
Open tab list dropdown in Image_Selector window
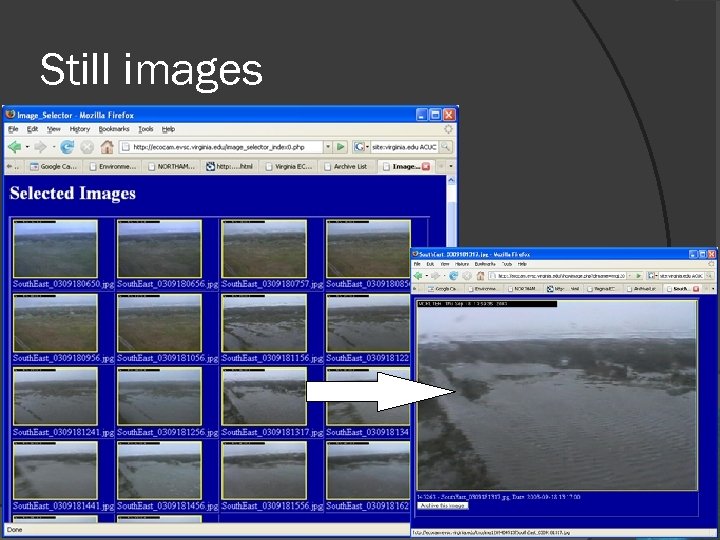click(x=450, y=166)
